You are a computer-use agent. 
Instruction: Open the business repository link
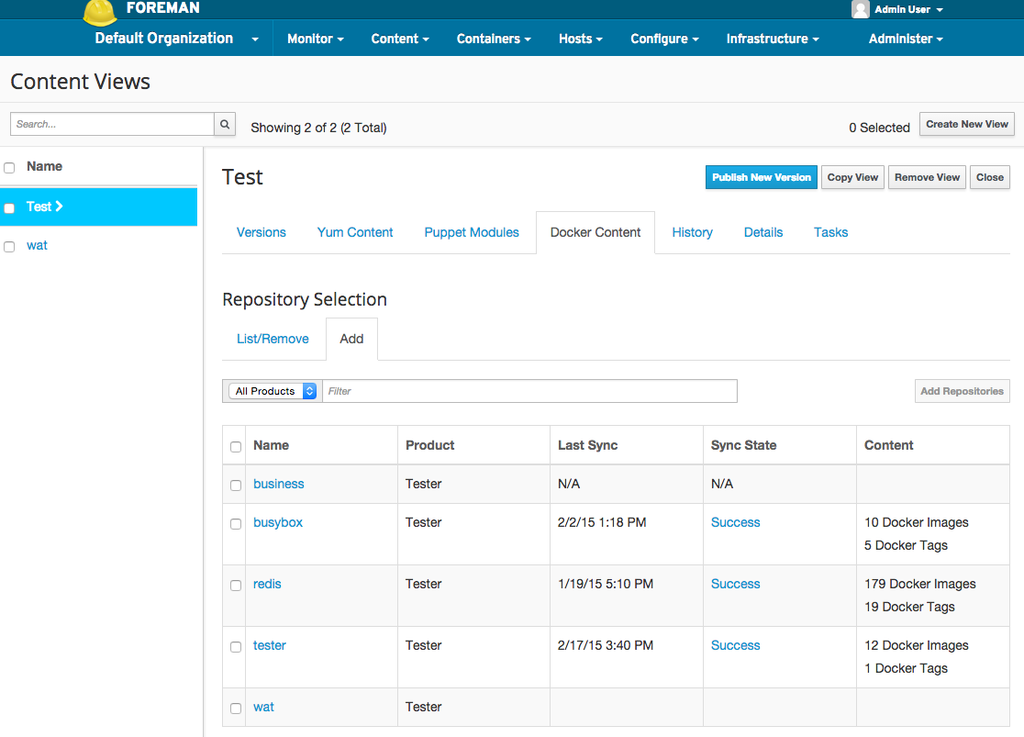point(279,484)
